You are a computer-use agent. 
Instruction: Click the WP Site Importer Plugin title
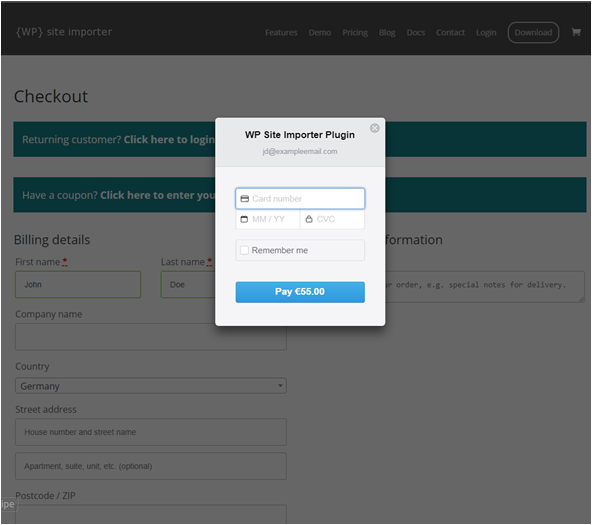coord(300,135)
